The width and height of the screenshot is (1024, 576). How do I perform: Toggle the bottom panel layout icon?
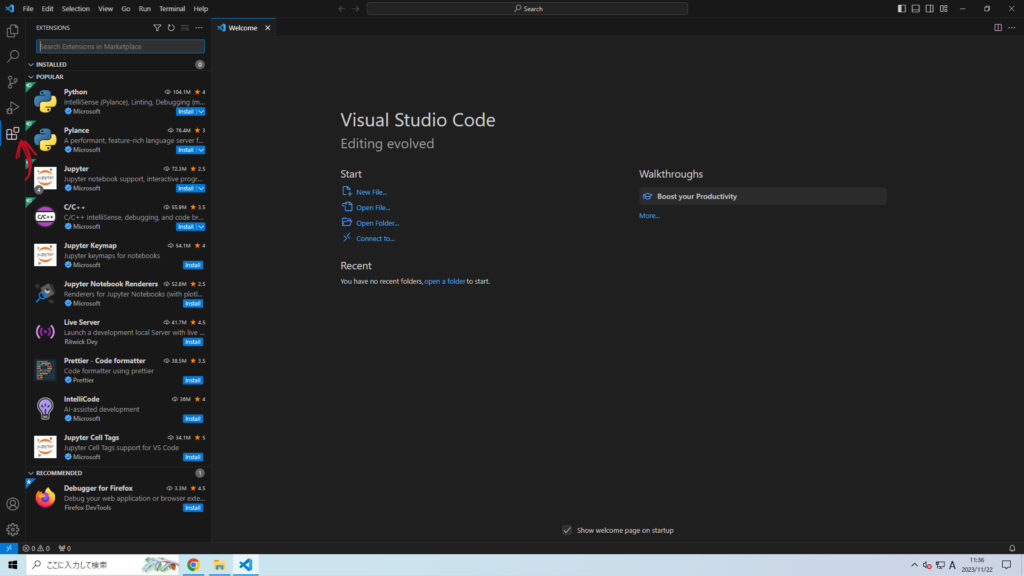coord(916,8)
